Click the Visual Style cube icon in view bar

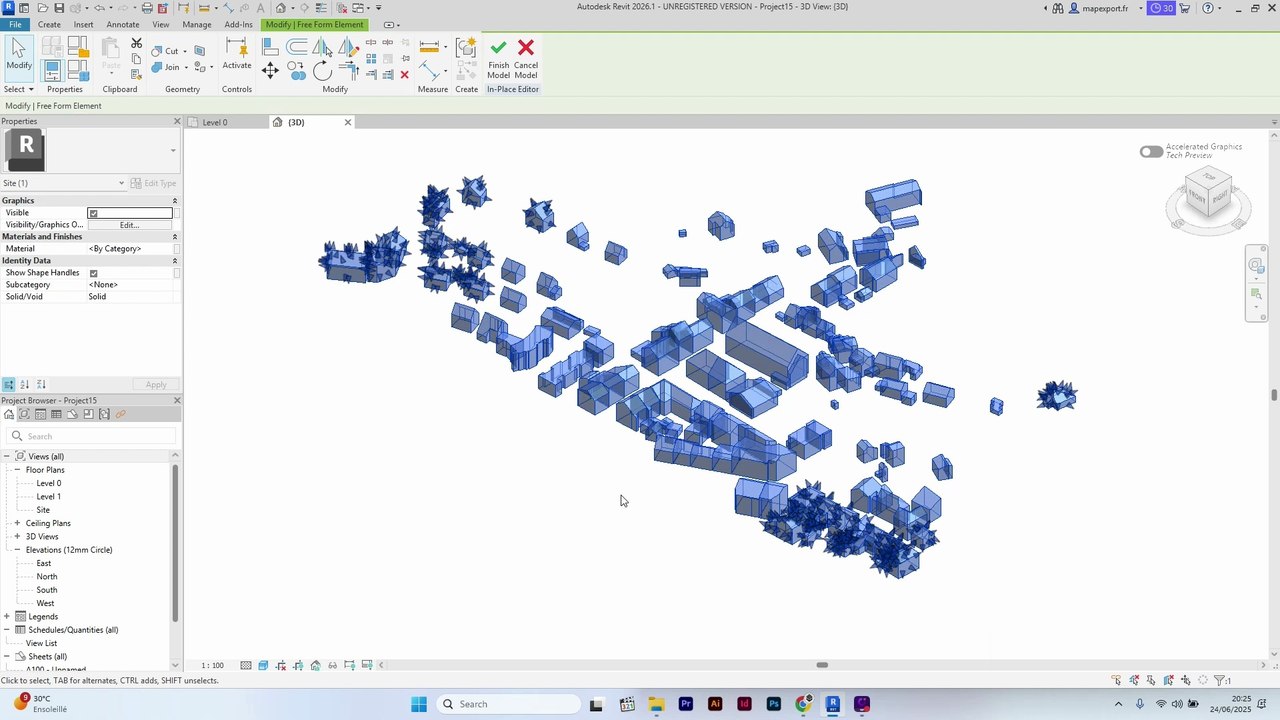[263, 665]
